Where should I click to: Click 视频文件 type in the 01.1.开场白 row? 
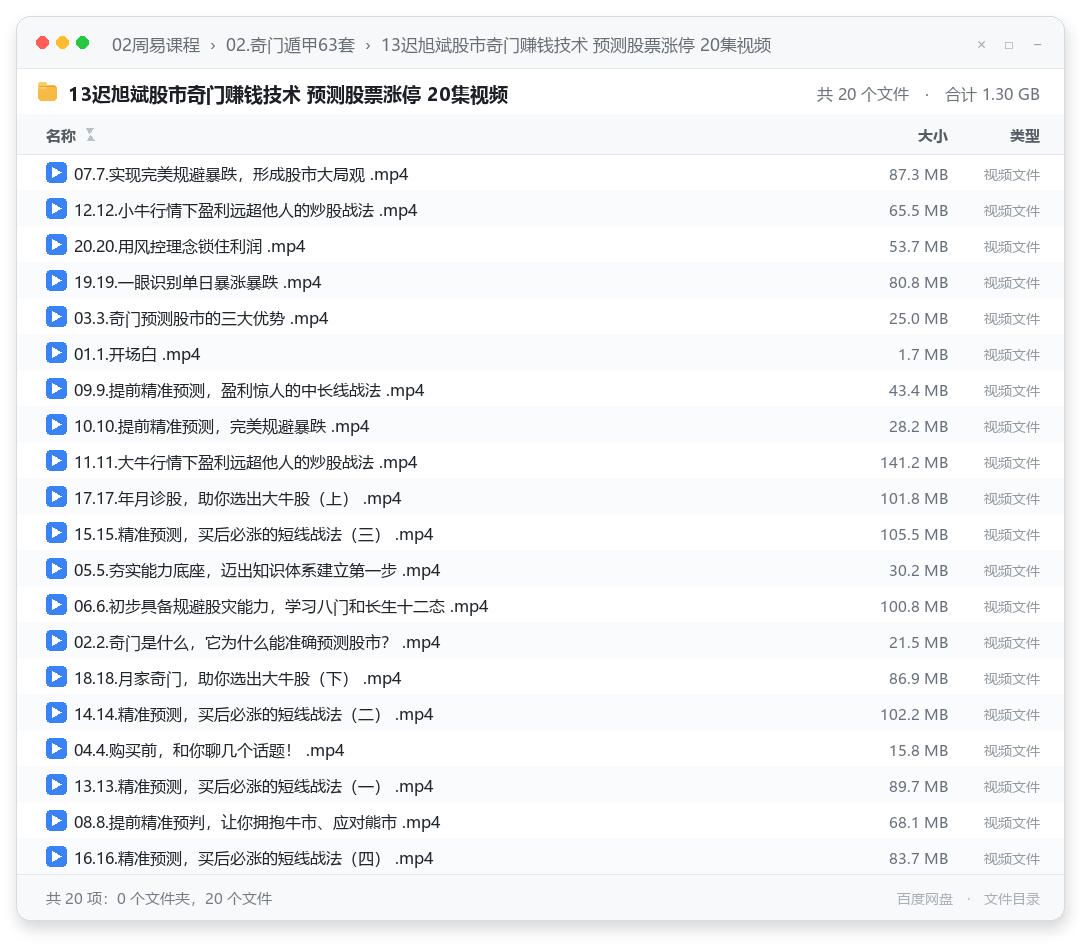point(1012,355)
